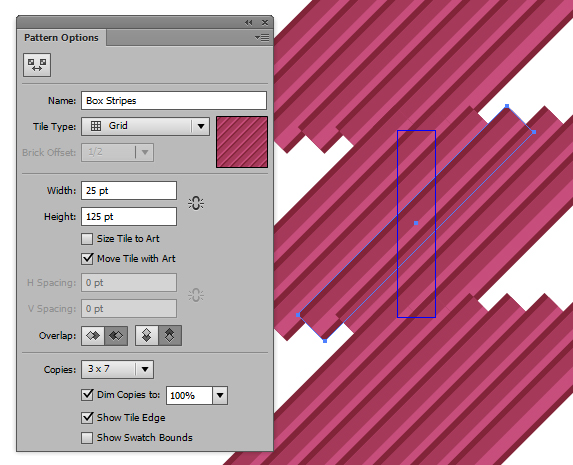This screenshot has height=465, width=573.
Task: Edit the Height field showing 125 pt
Action: [x=129, y=216]
